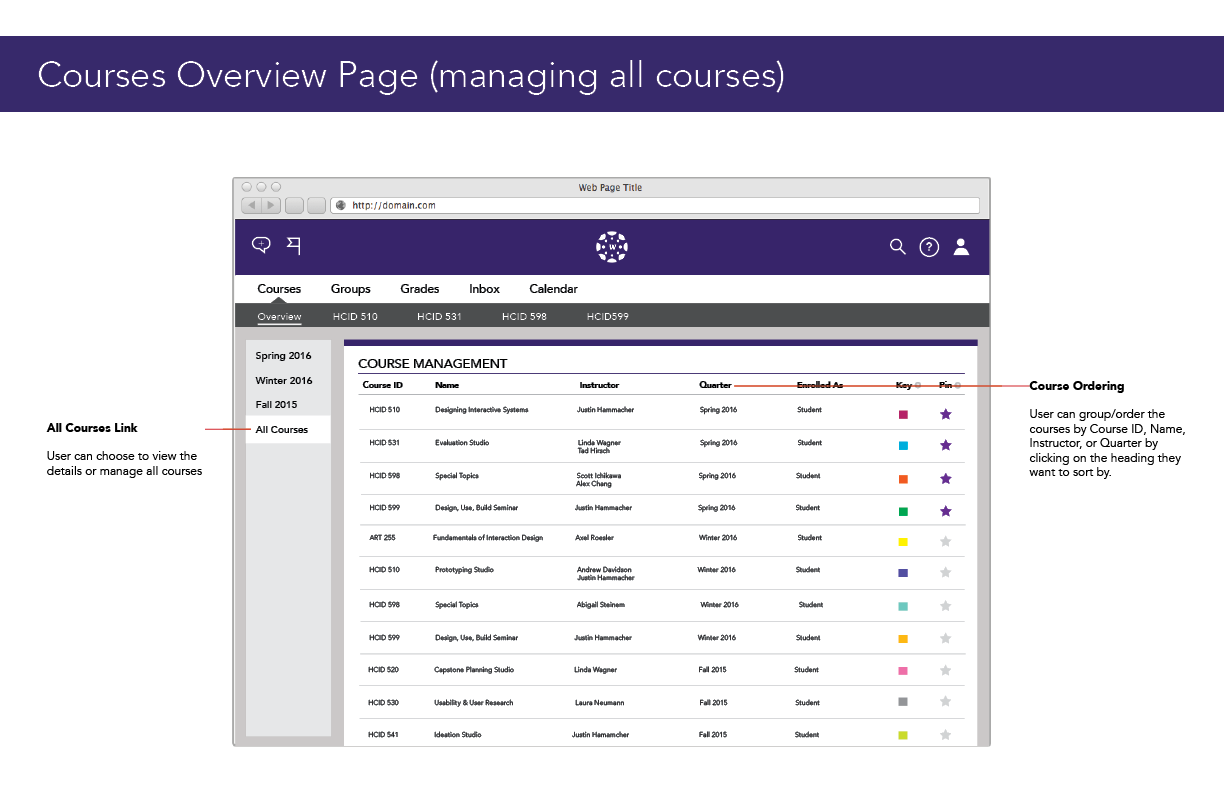
Task: Pin Prototyping Studio with its star
Action: (946, 573)
